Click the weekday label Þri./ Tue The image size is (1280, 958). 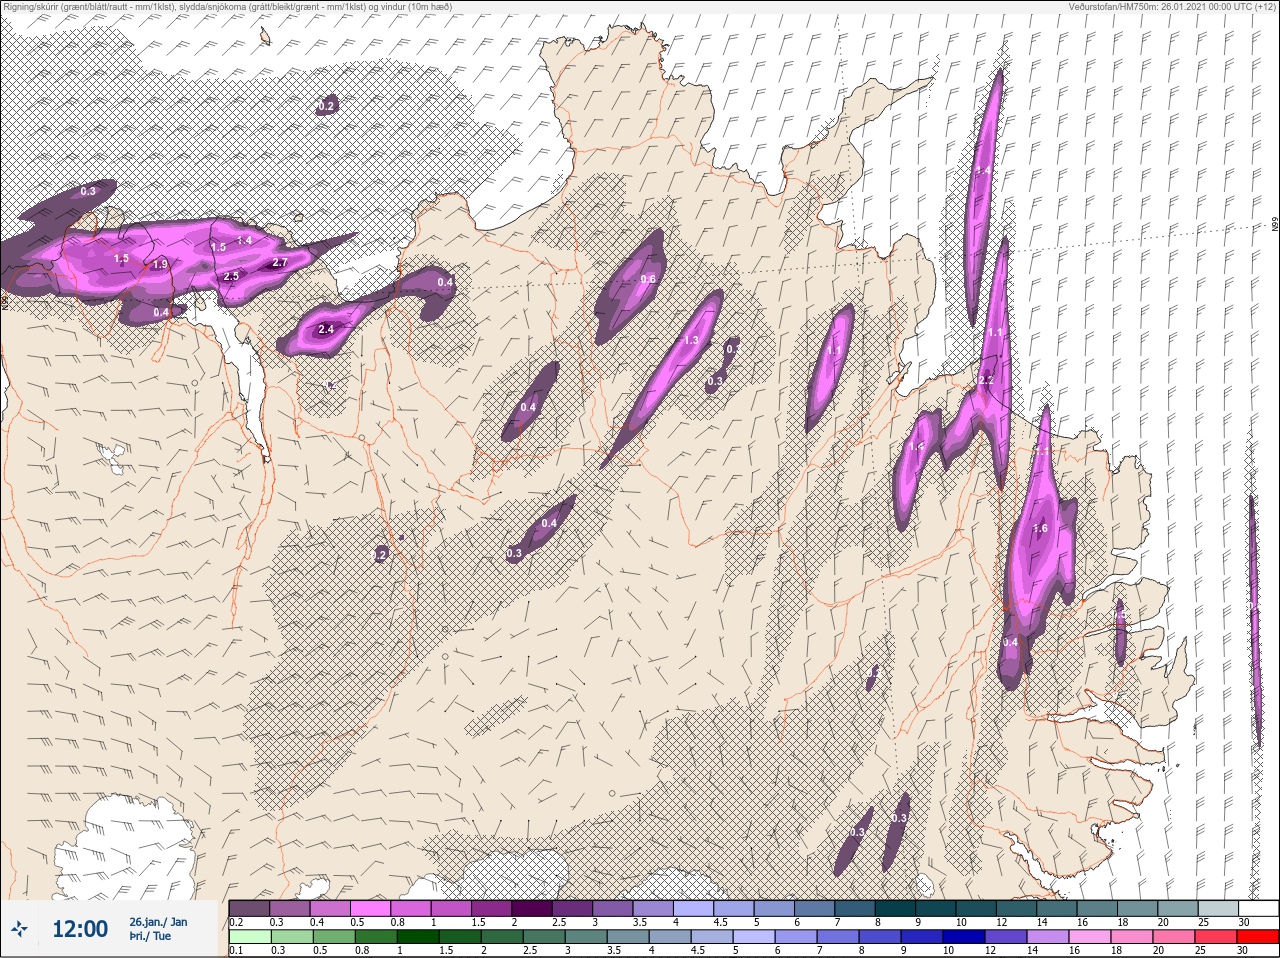point(149,936)
